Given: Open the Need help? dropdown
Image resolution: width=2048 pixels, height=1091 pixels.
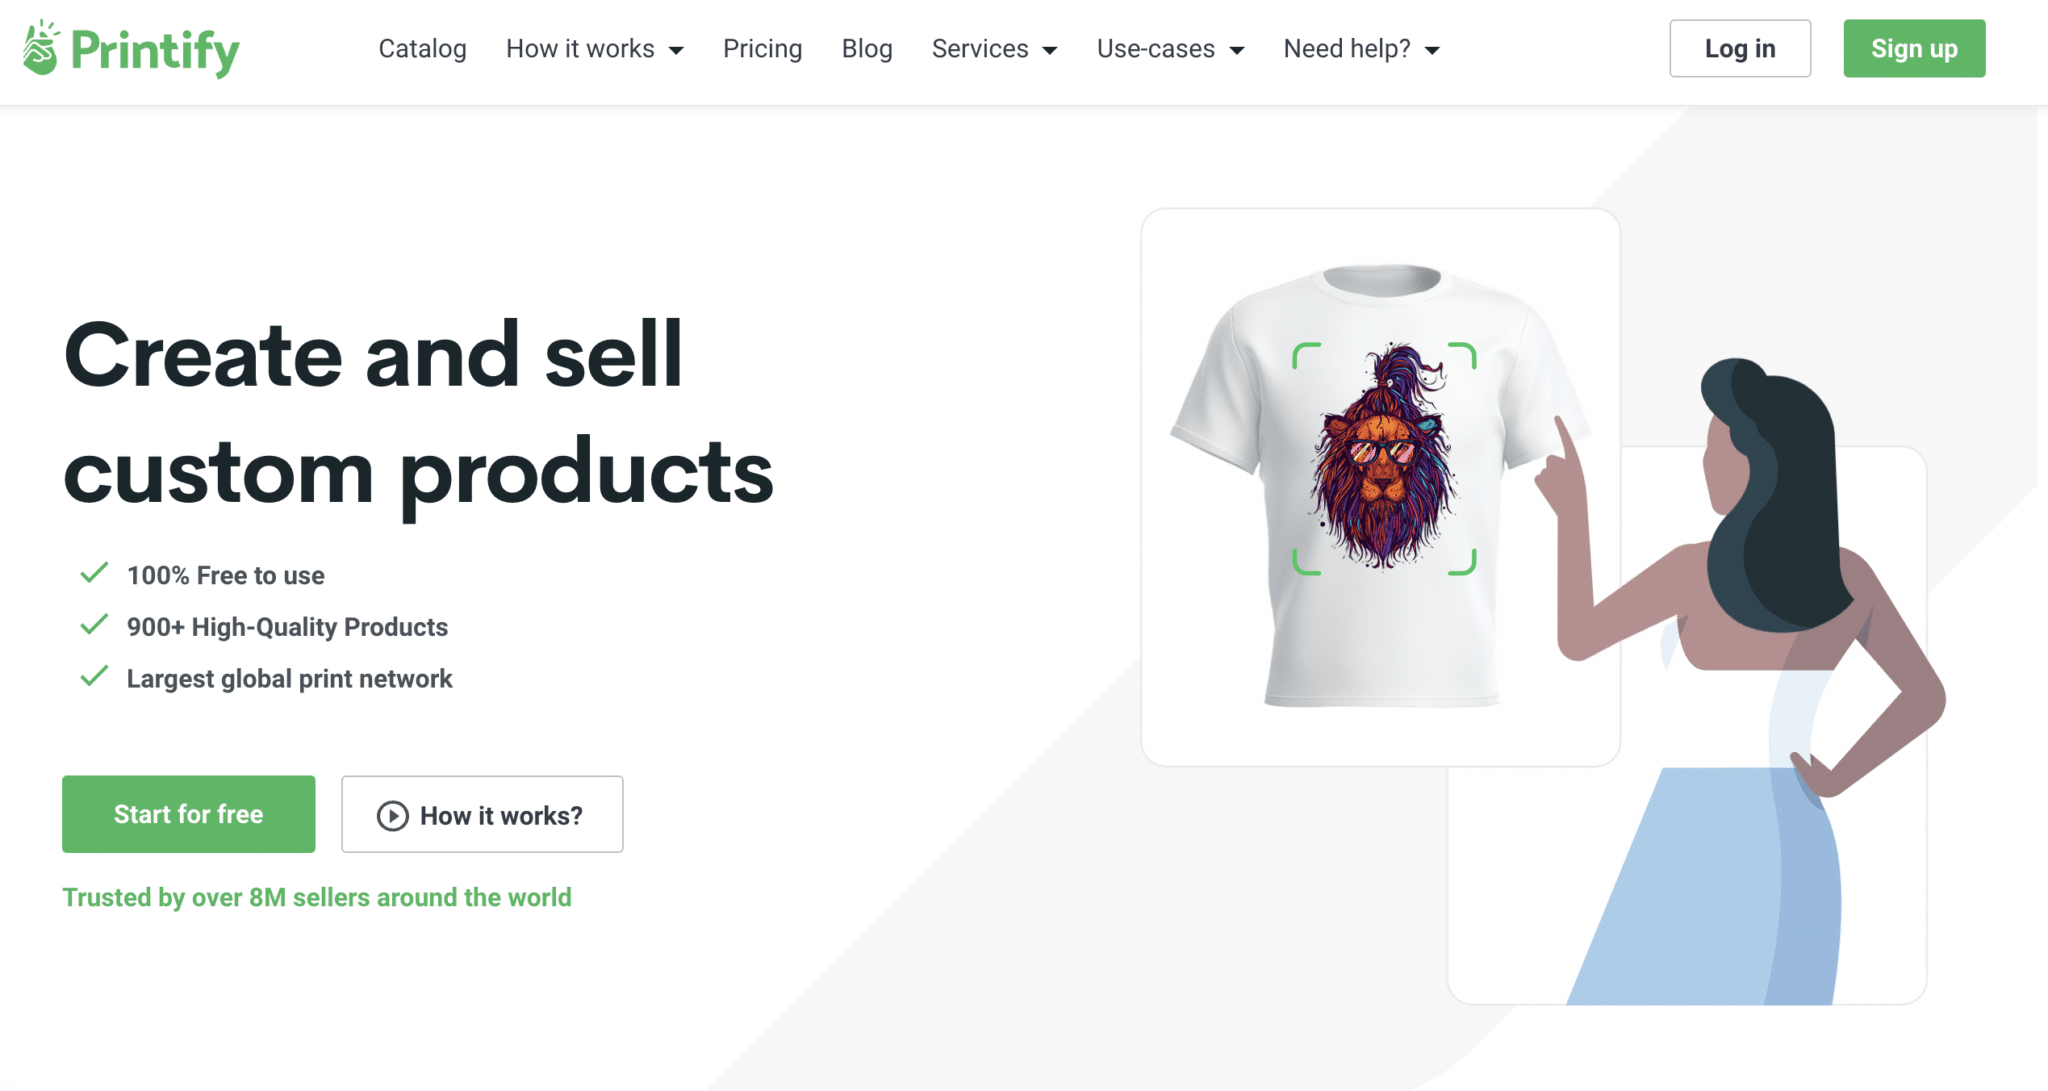Looking at the screenshot, I should [x=1361, y=49].
